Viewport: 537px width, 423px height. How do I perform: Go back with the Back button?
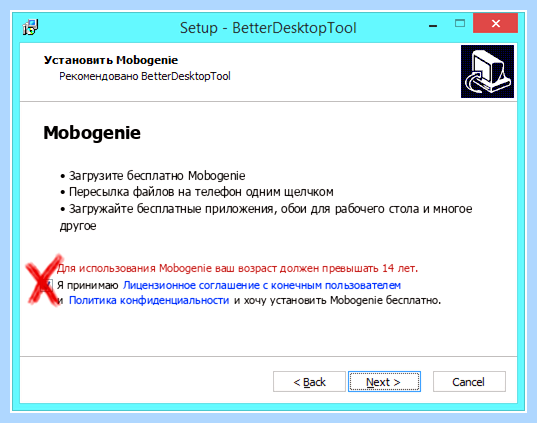[309, 382]
